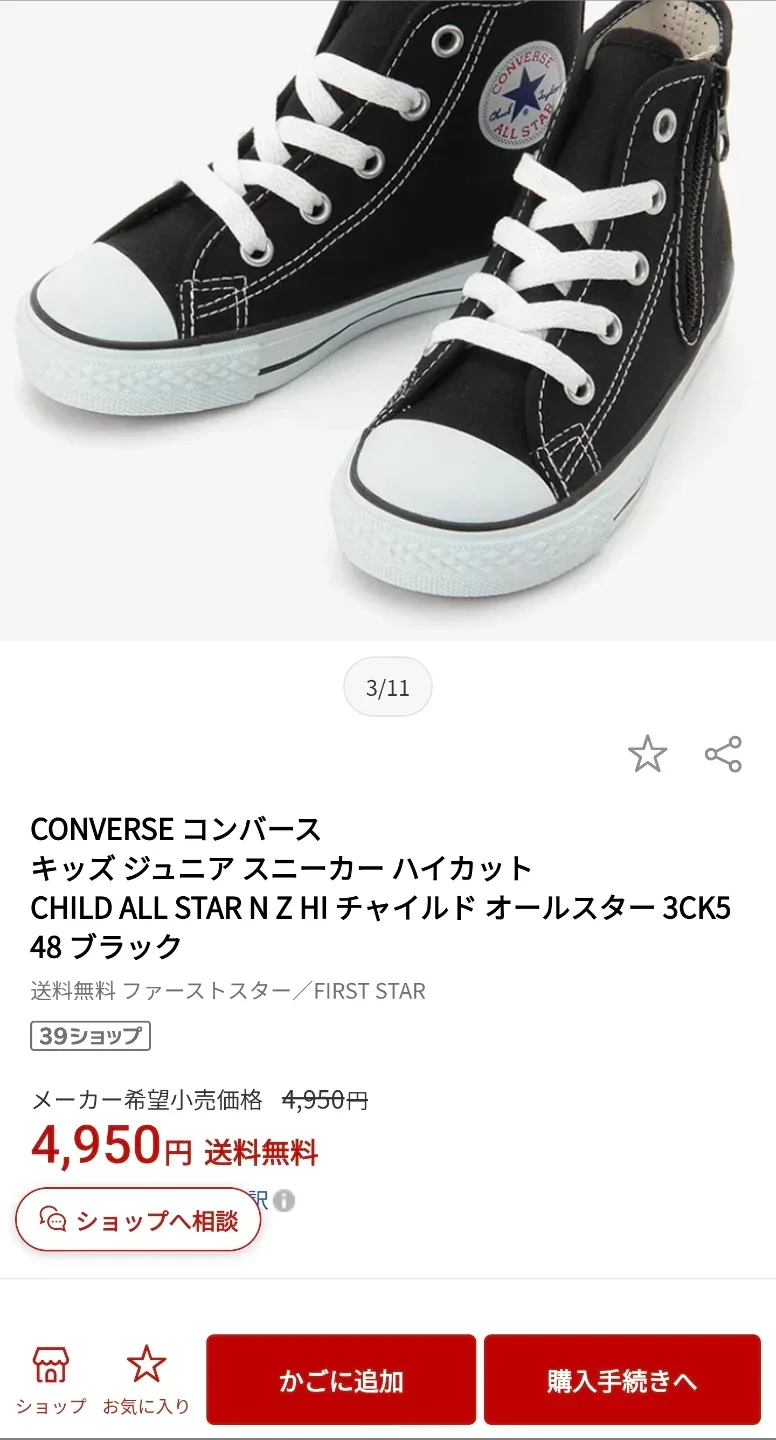Tap the red 4,950円 price
The width and height of the screenshot is (776, 1440).
pyautogui.click(x=111, y=1145)
